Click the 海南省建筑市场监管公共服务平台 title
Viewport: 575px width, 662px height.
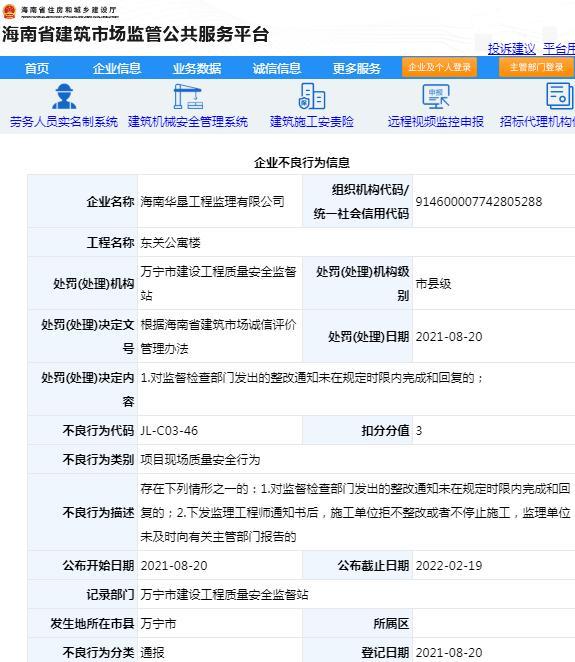136,34
